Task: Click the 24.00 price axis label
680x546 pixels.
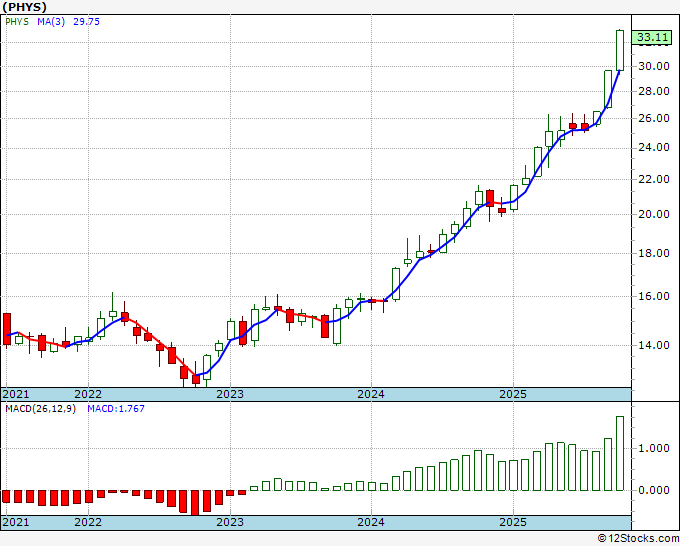Action: pyautogui.click(x=654, y=147)
